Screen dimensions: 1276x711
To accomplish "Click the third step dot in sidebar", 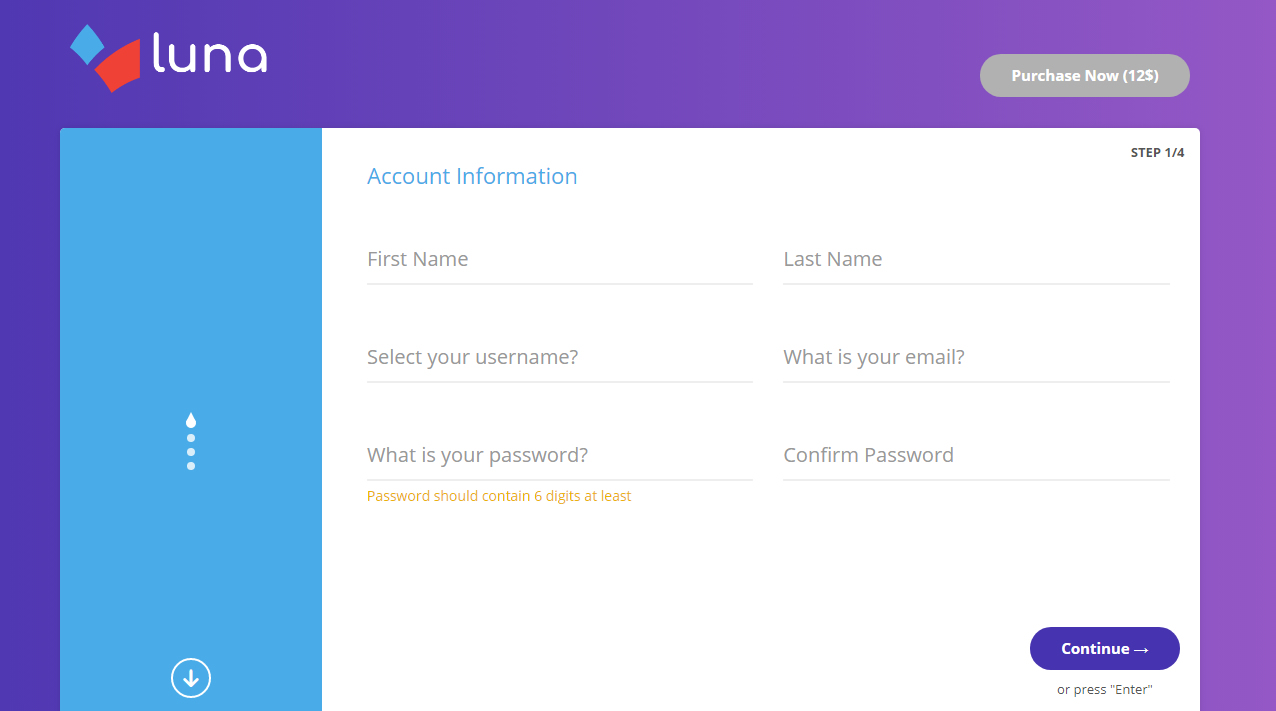I will pyautogui.click(x=191, y=452).
